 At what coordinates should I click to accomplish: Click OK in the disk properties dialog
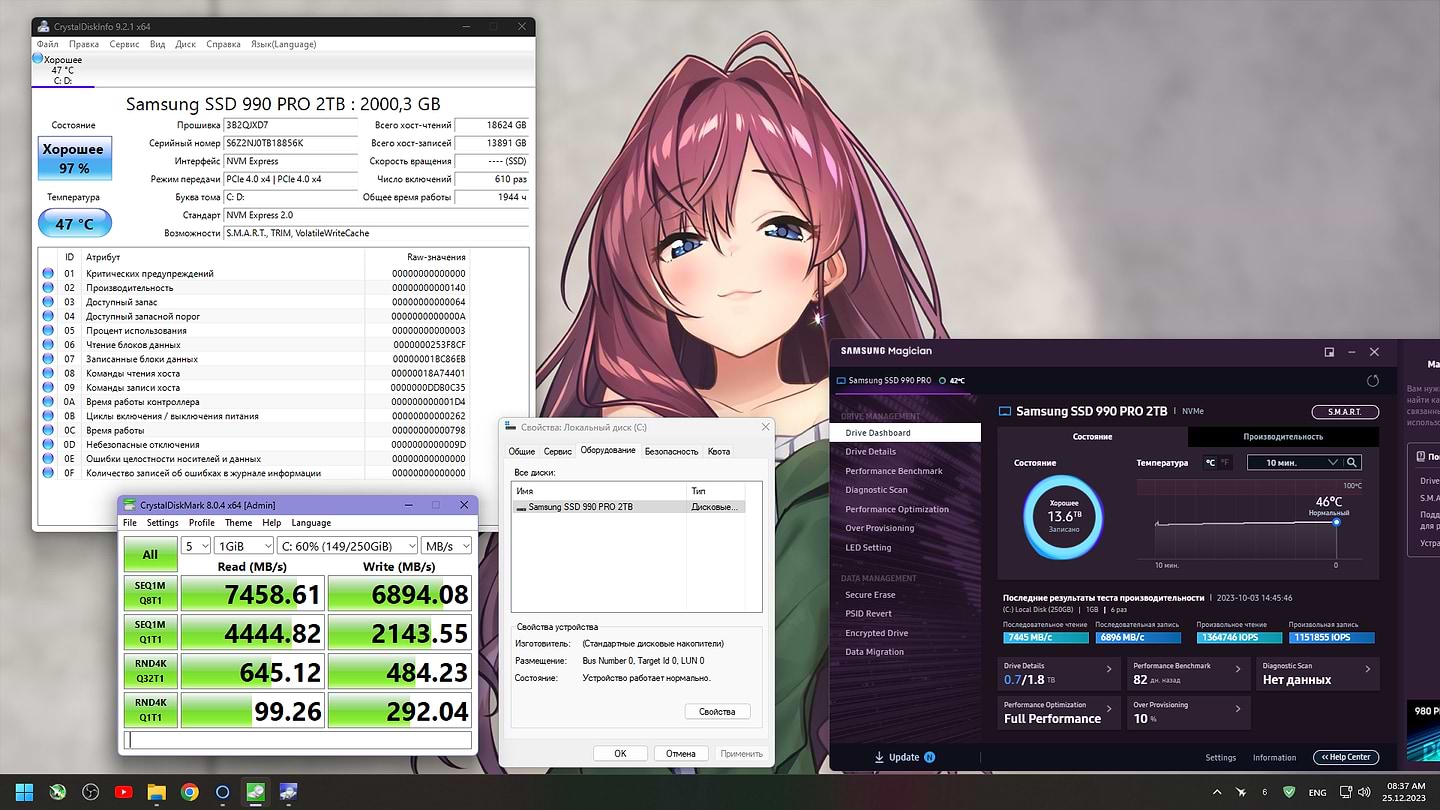(620, 753)
